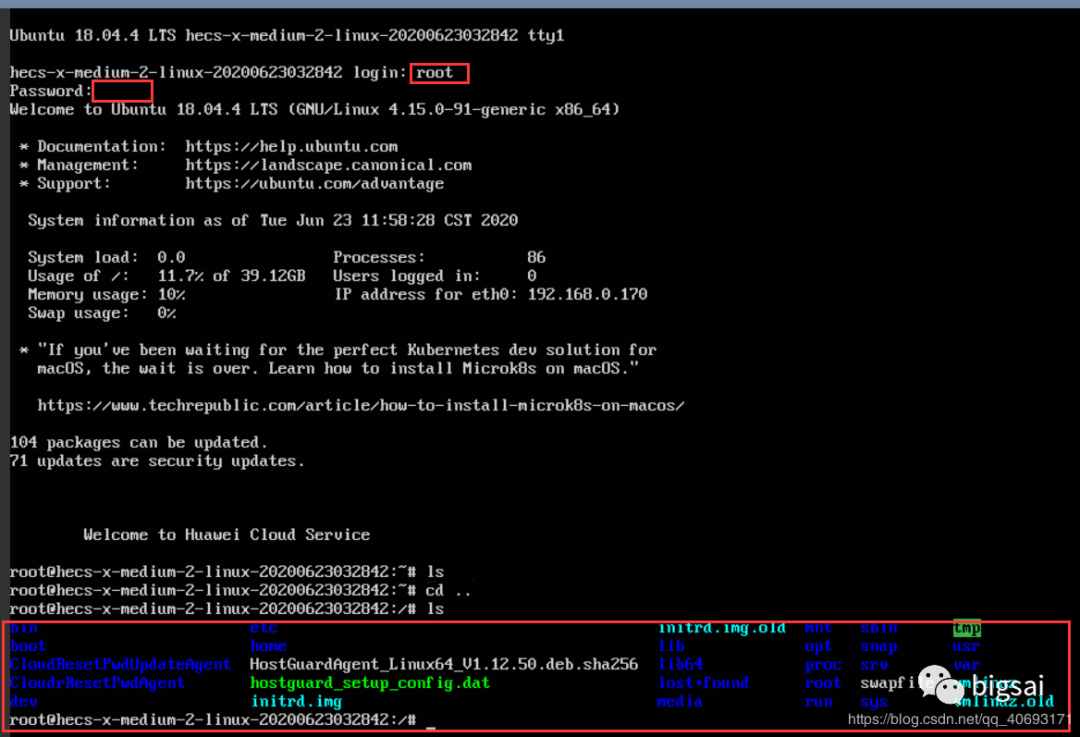Screen dimensions: 1080x737
Task: Open the https://landscape.canonical.com management URL
Action: [329, 165]
